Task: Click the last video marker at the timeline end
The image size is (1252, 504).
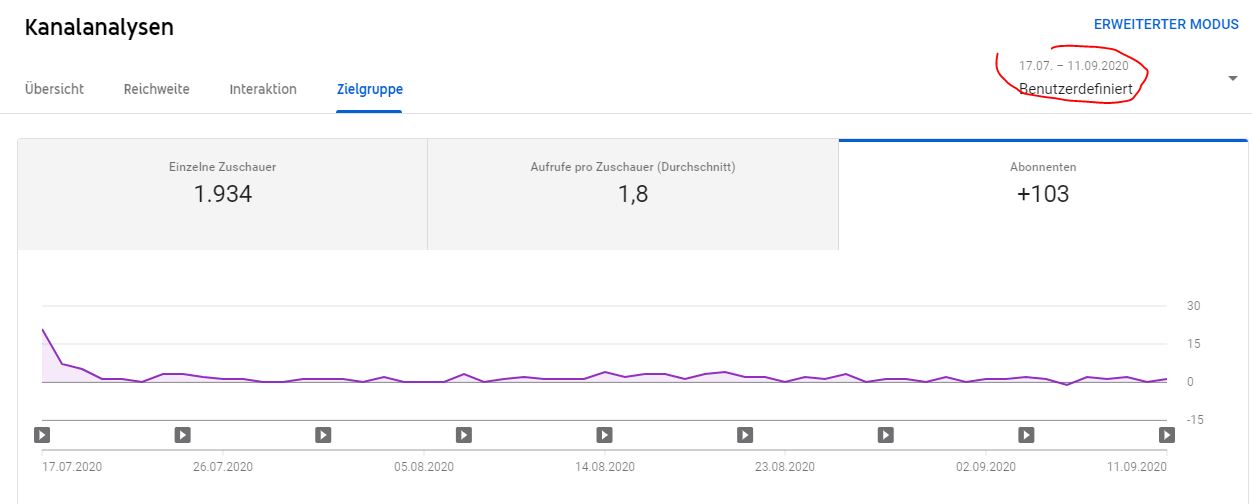Action: click(x=1166, y=435)
